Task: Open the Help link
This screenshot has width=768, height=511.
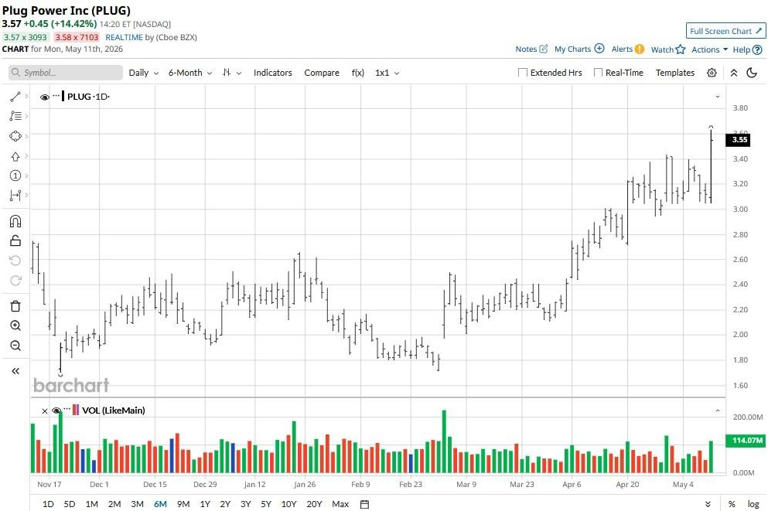Action: [x=747, y=49]
